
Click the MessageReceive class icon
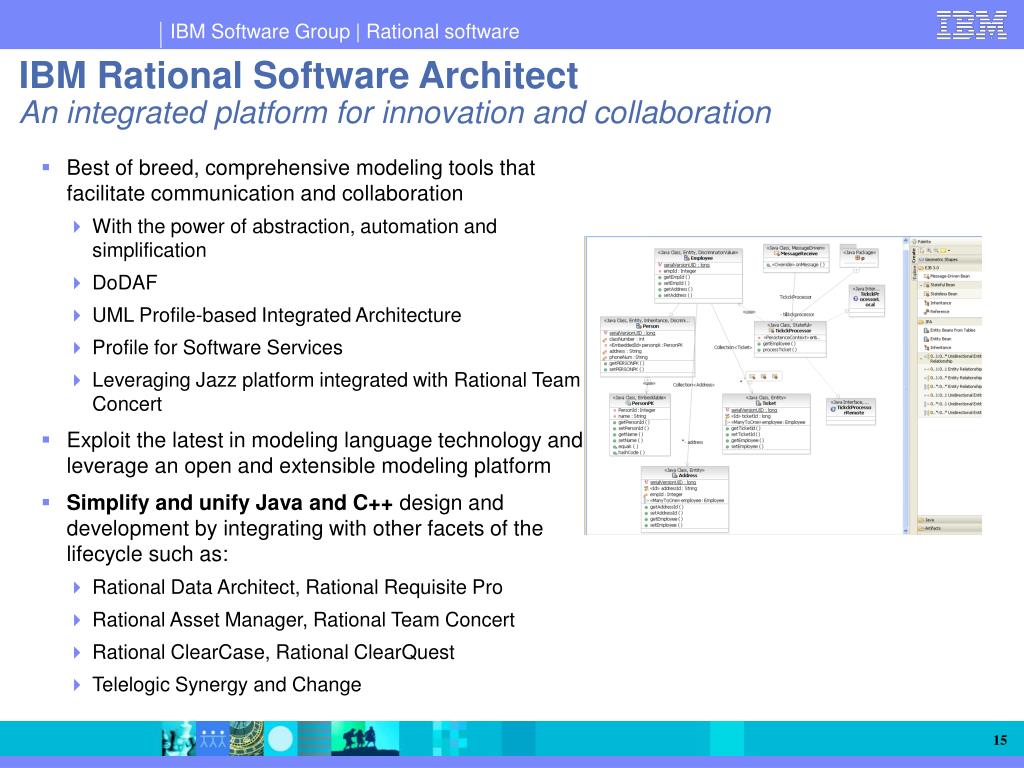[776, 253]
